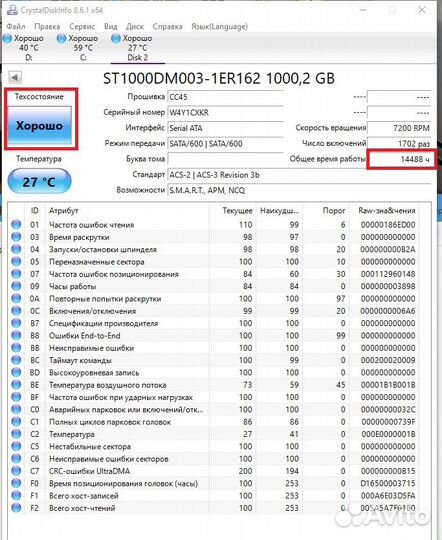Click status icon for attribute F0
Screen dimensions: 442x540
[16, 483]
